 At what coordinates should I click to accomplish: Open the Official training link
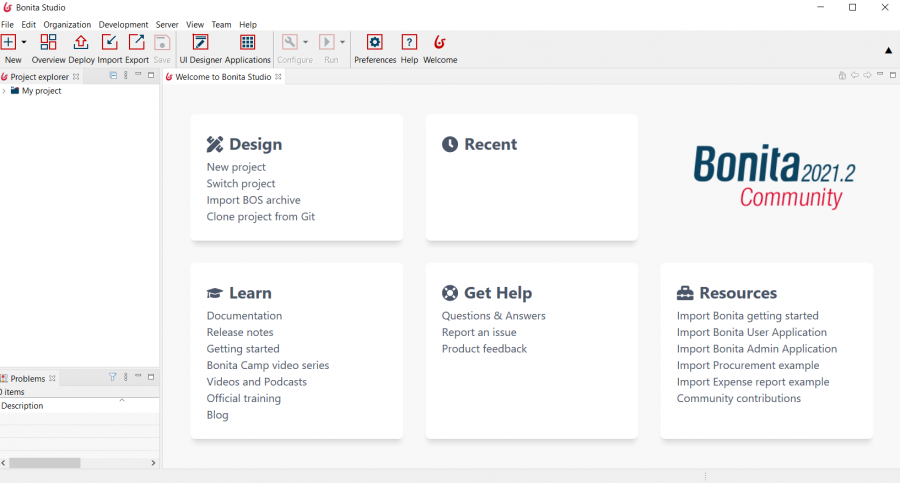pyautogui.click(x=244, y=399)
